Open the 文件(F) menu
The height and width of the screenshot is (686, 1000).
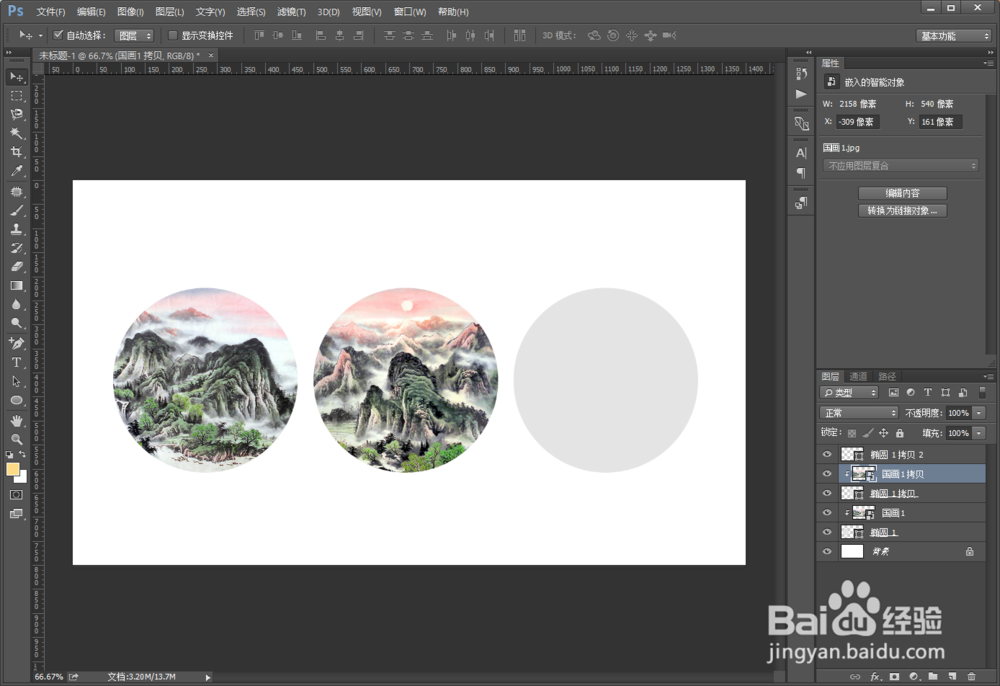(x=50, y=12)
